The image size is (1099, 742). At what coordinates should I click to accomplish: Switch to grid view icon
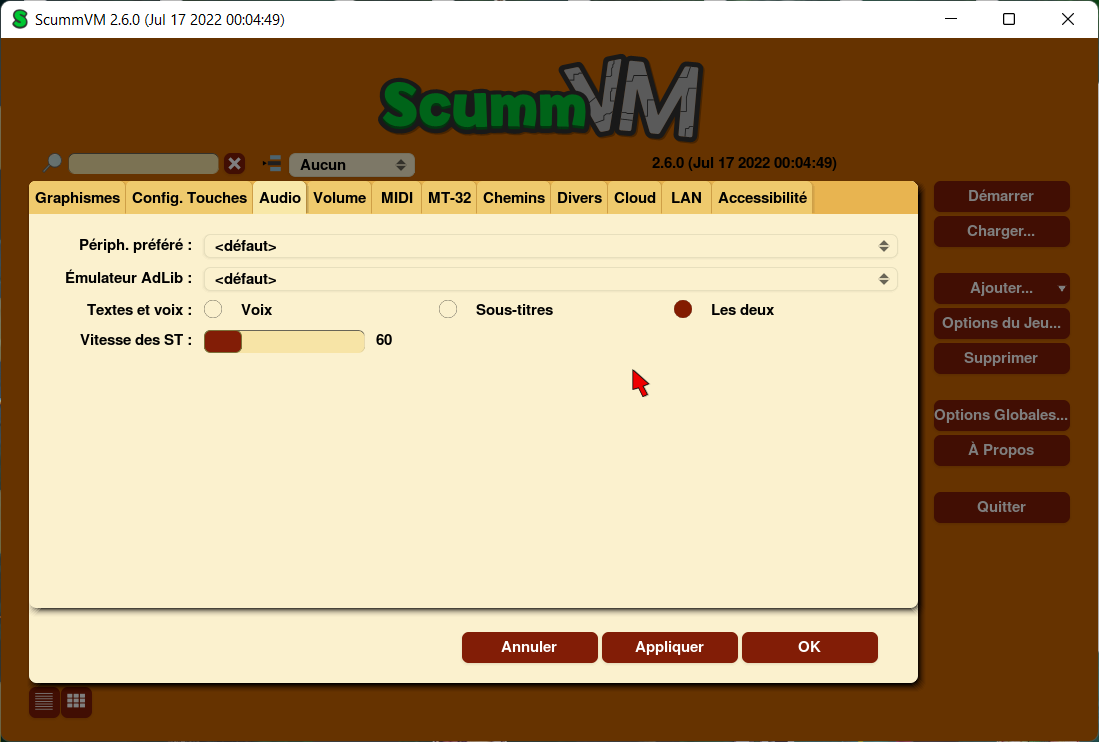pos(77,702)
